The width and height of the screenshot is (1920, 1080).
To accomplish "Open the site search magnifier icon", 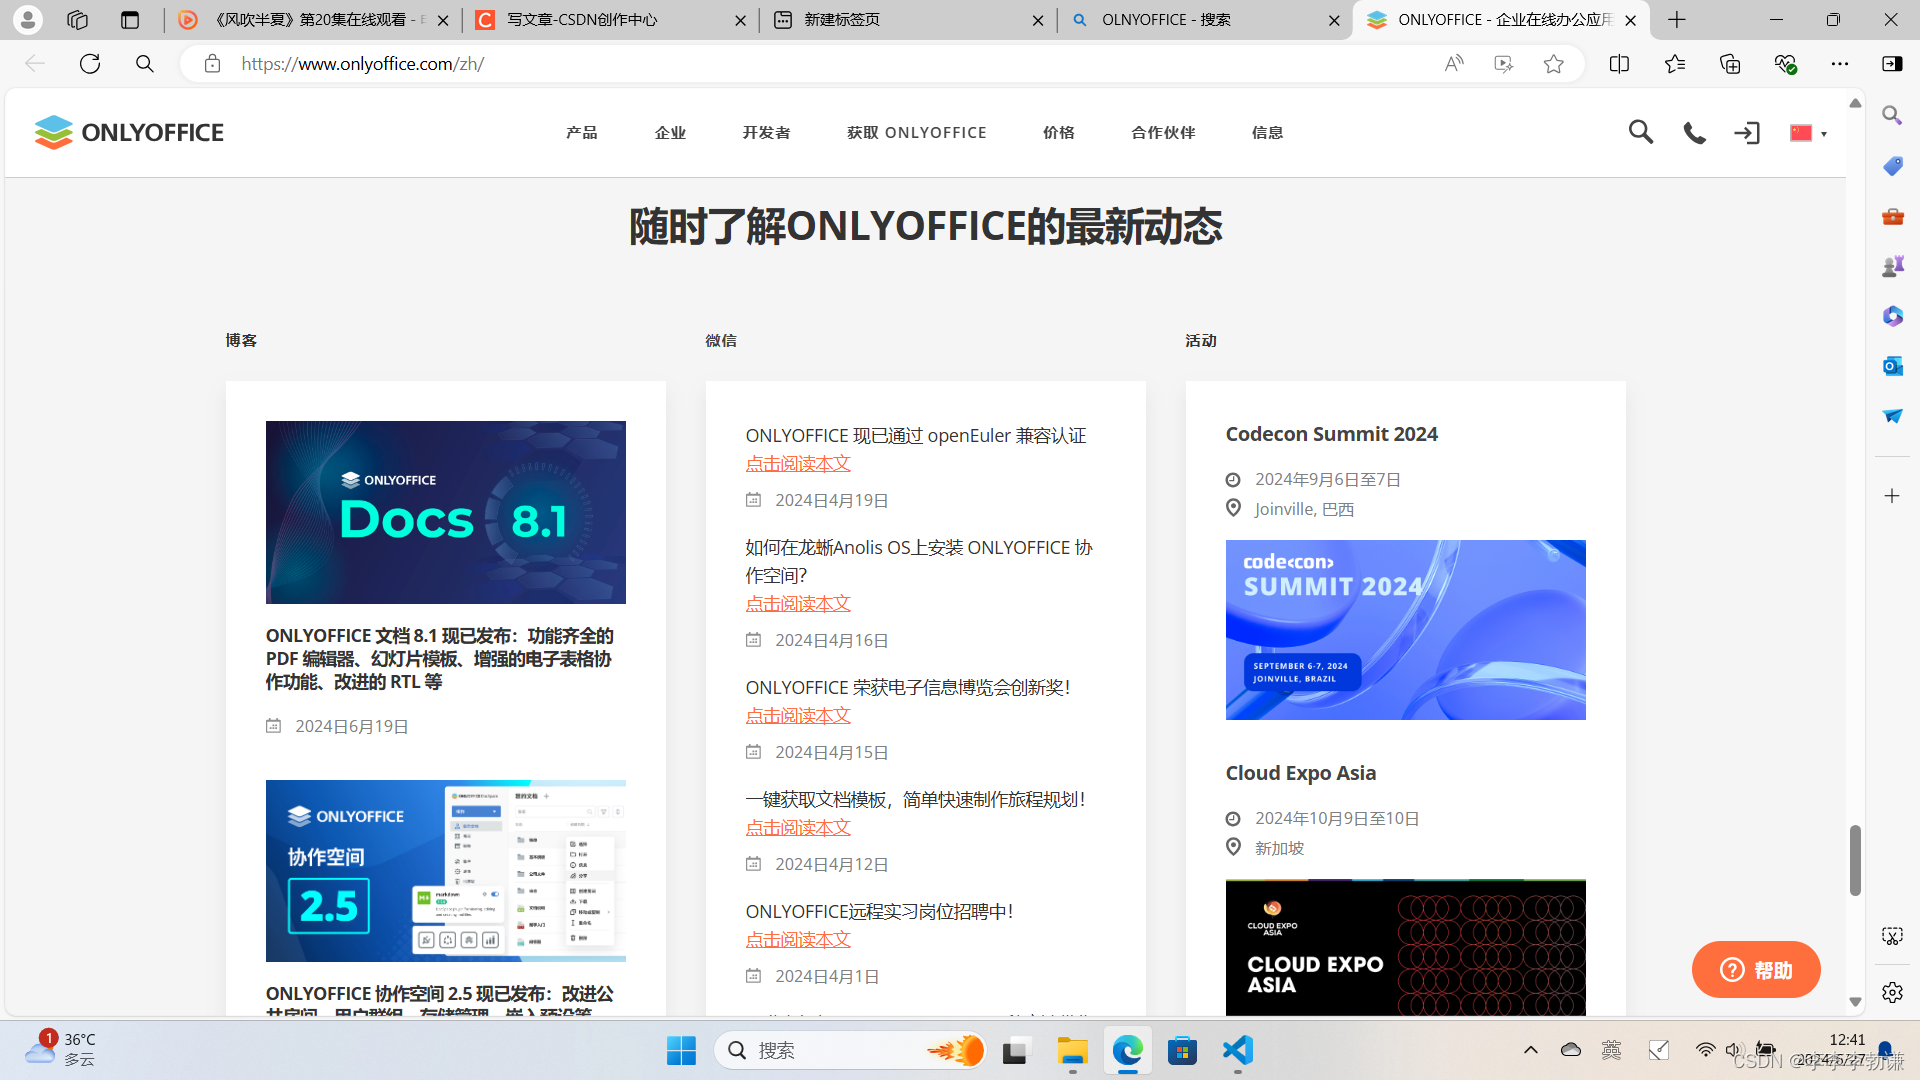I will pyautogui.click(x=1640, y=132).
